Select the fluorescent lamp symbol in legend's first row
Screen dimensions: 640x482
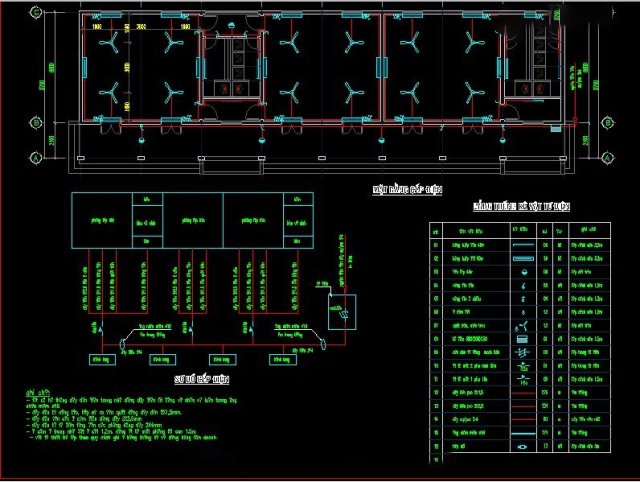(522, 243)
